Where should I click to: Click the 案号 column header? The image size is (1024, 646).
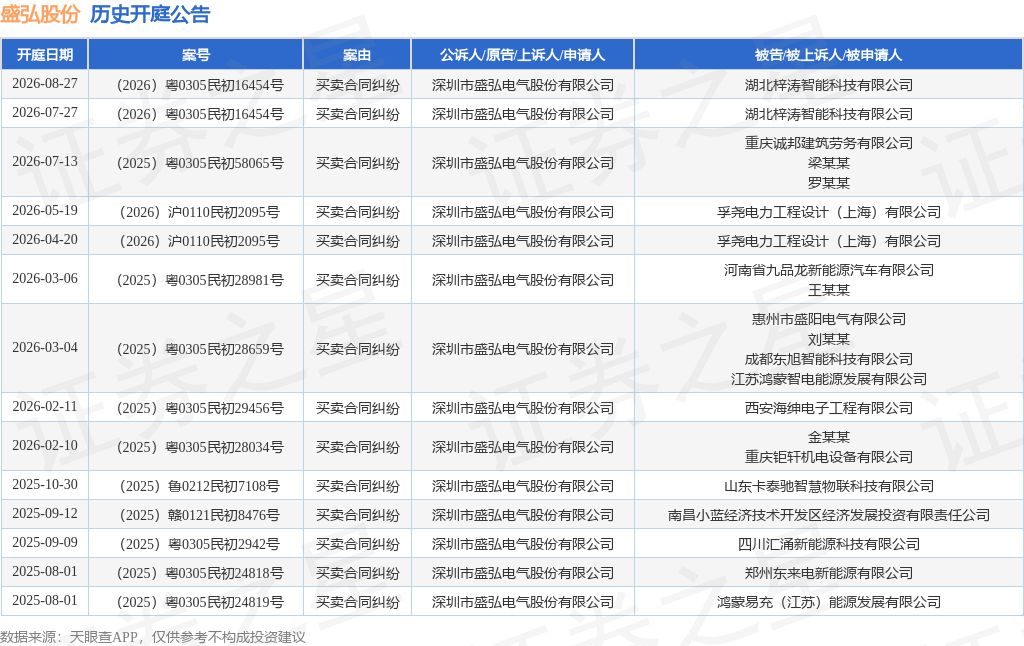(196, 55)
